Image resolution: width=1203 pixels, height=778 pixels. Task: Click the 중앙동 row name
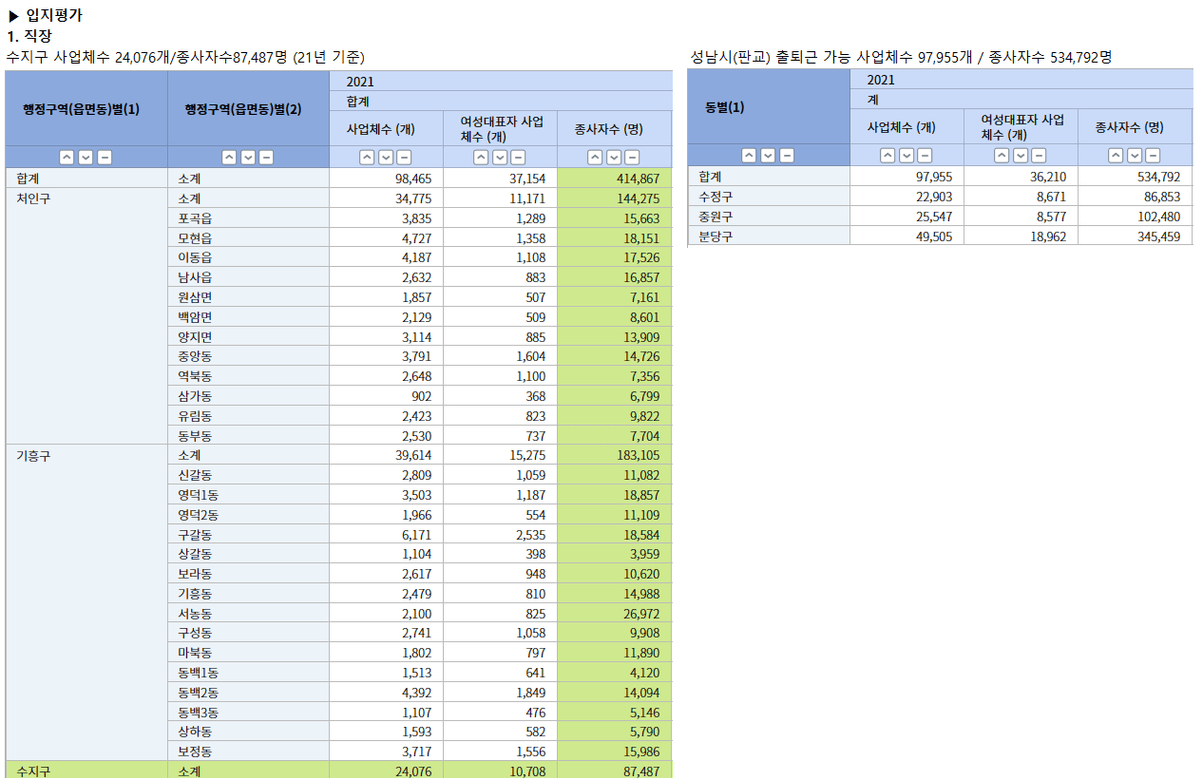197,356
